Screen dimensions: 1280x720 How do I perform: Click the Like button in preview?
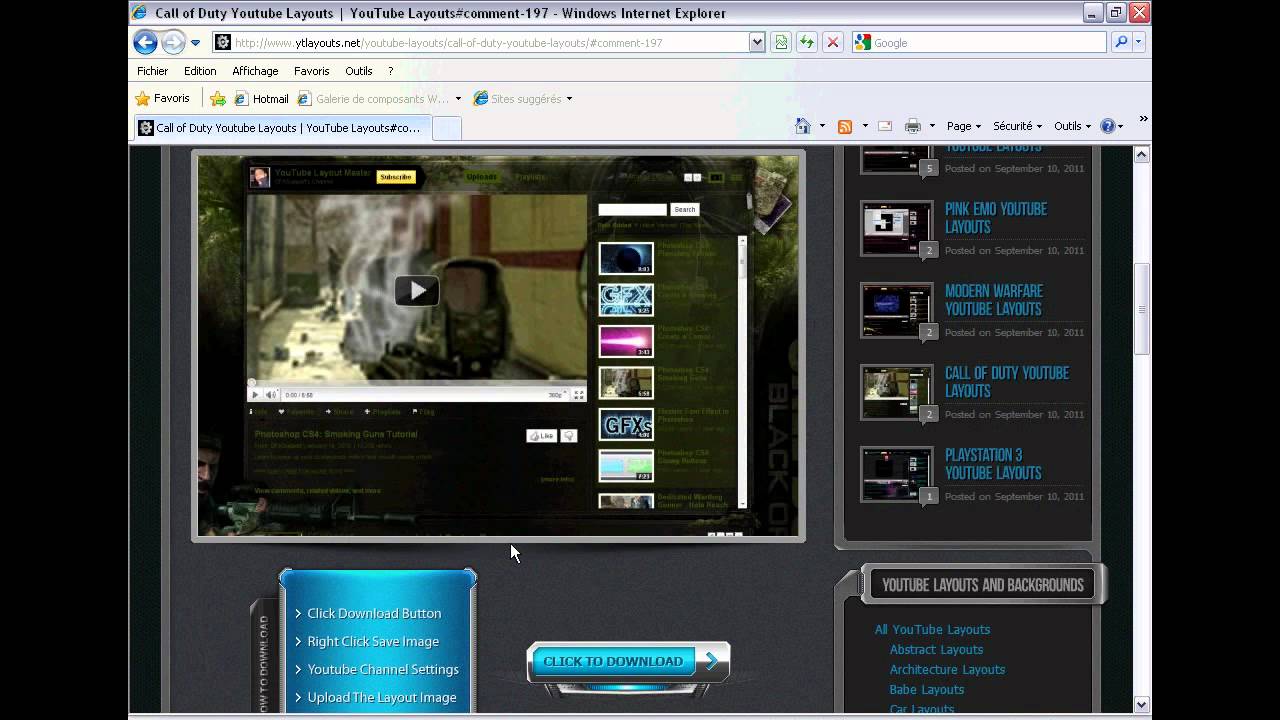pyautogui.click(x=541, y=436)
